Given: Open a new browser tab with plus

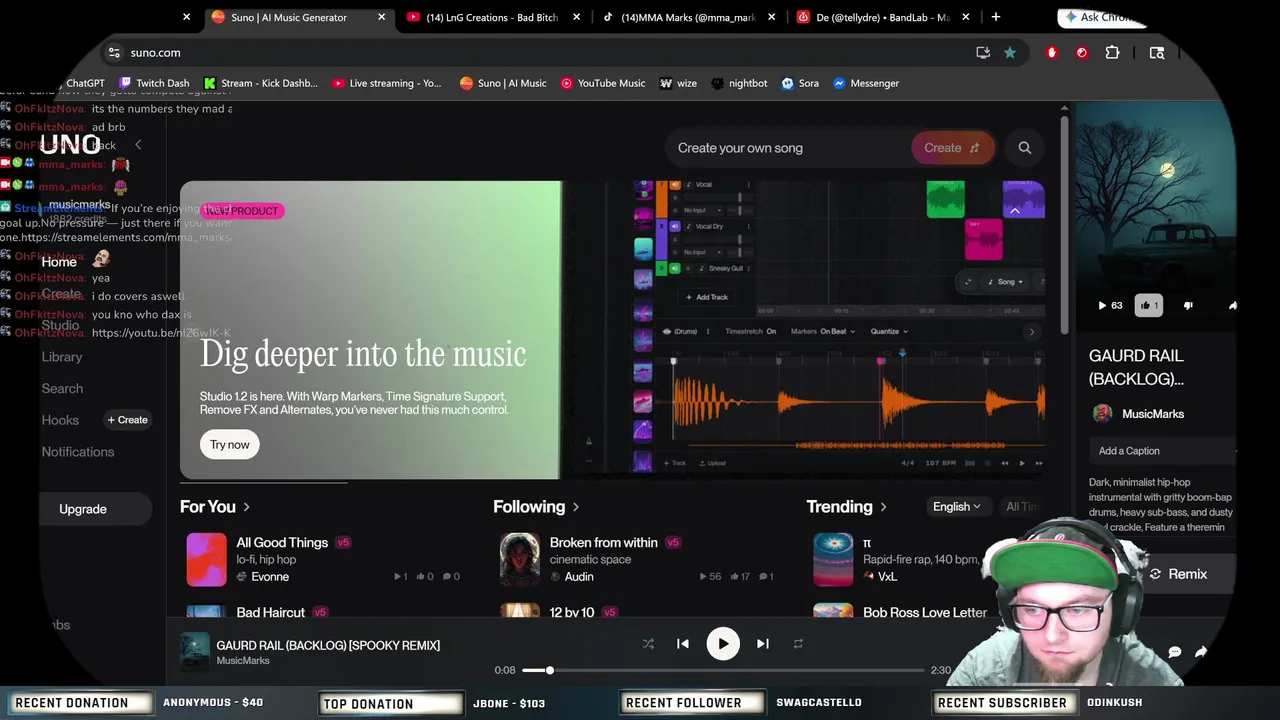Looking at the screenshot, I should click(x=995, y=17).
